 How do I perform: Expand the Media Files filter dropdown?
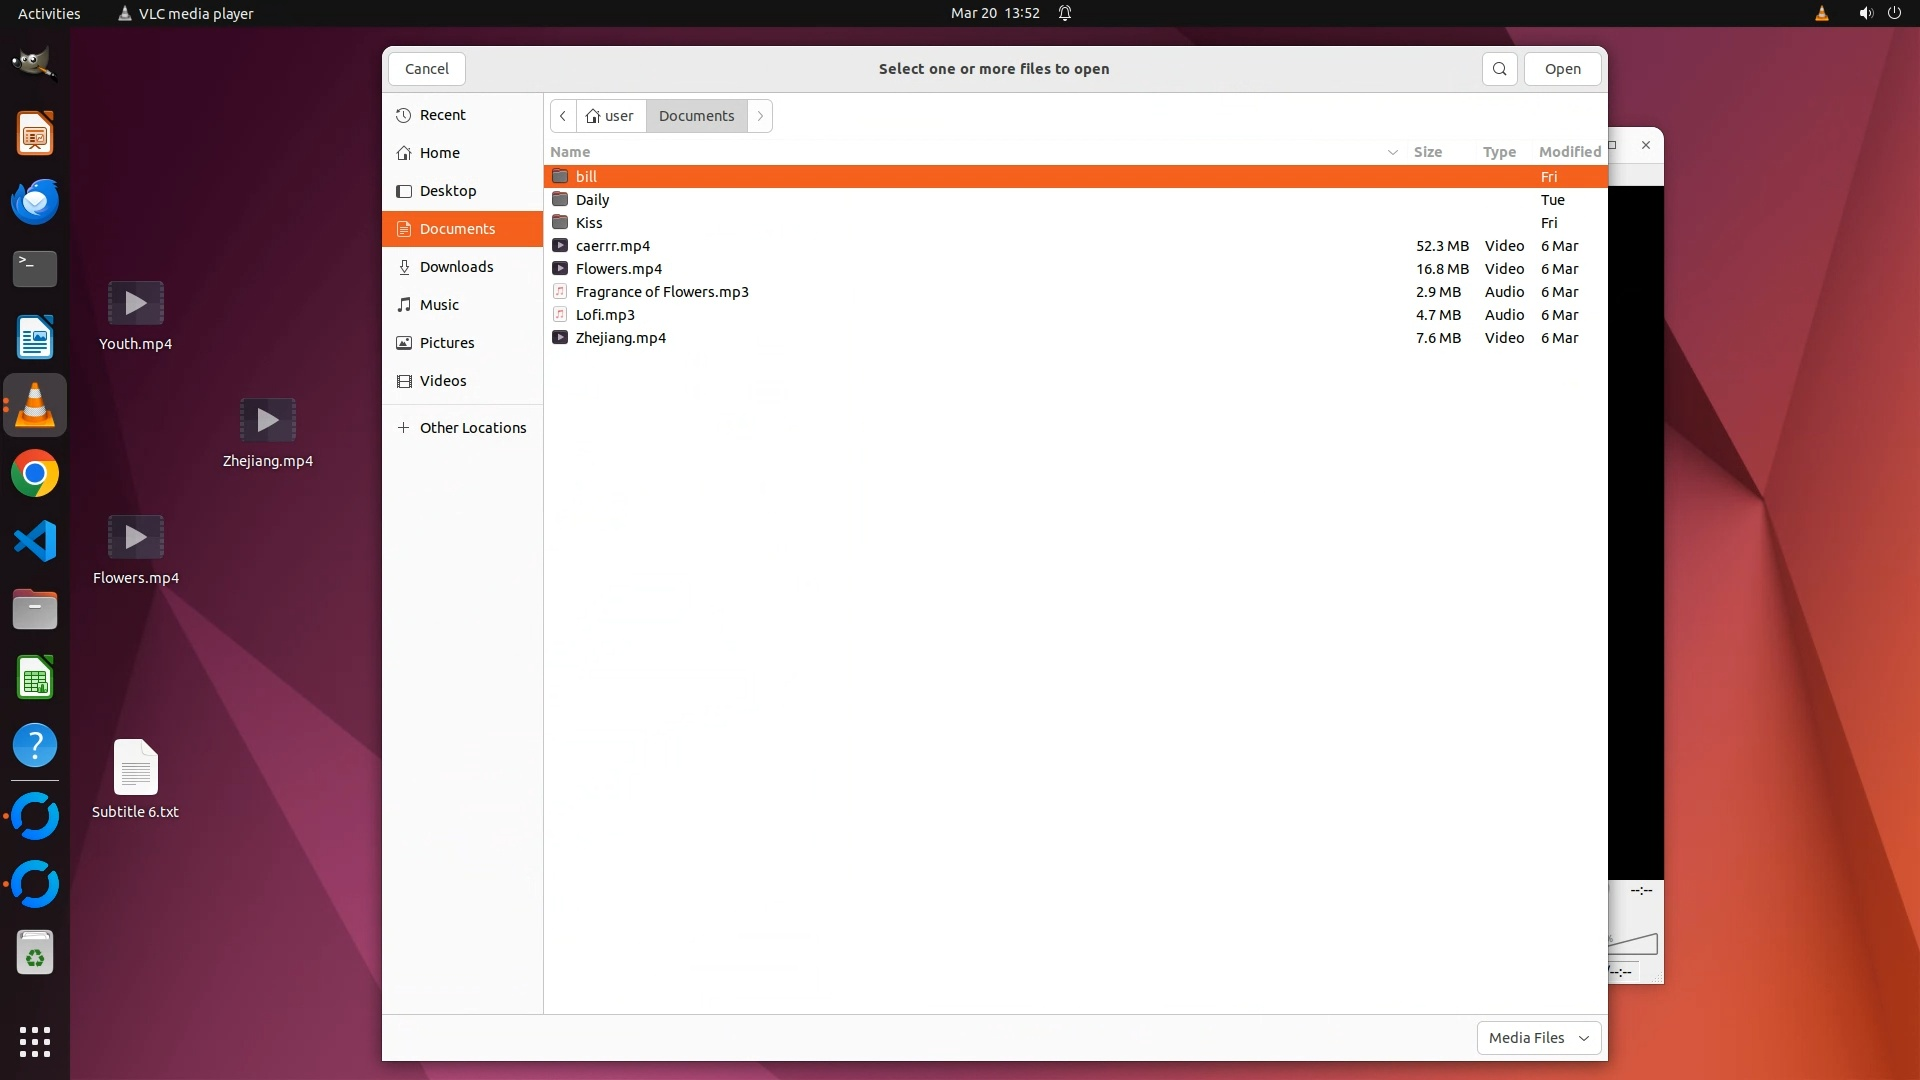point(1538,1038)
